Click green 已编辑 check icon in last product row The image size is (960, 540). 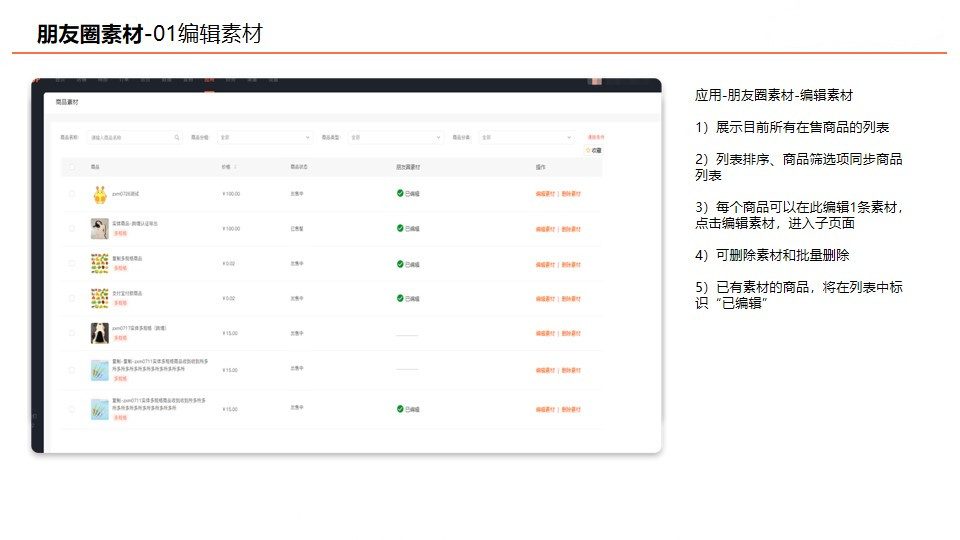click(x=400, y=409)
